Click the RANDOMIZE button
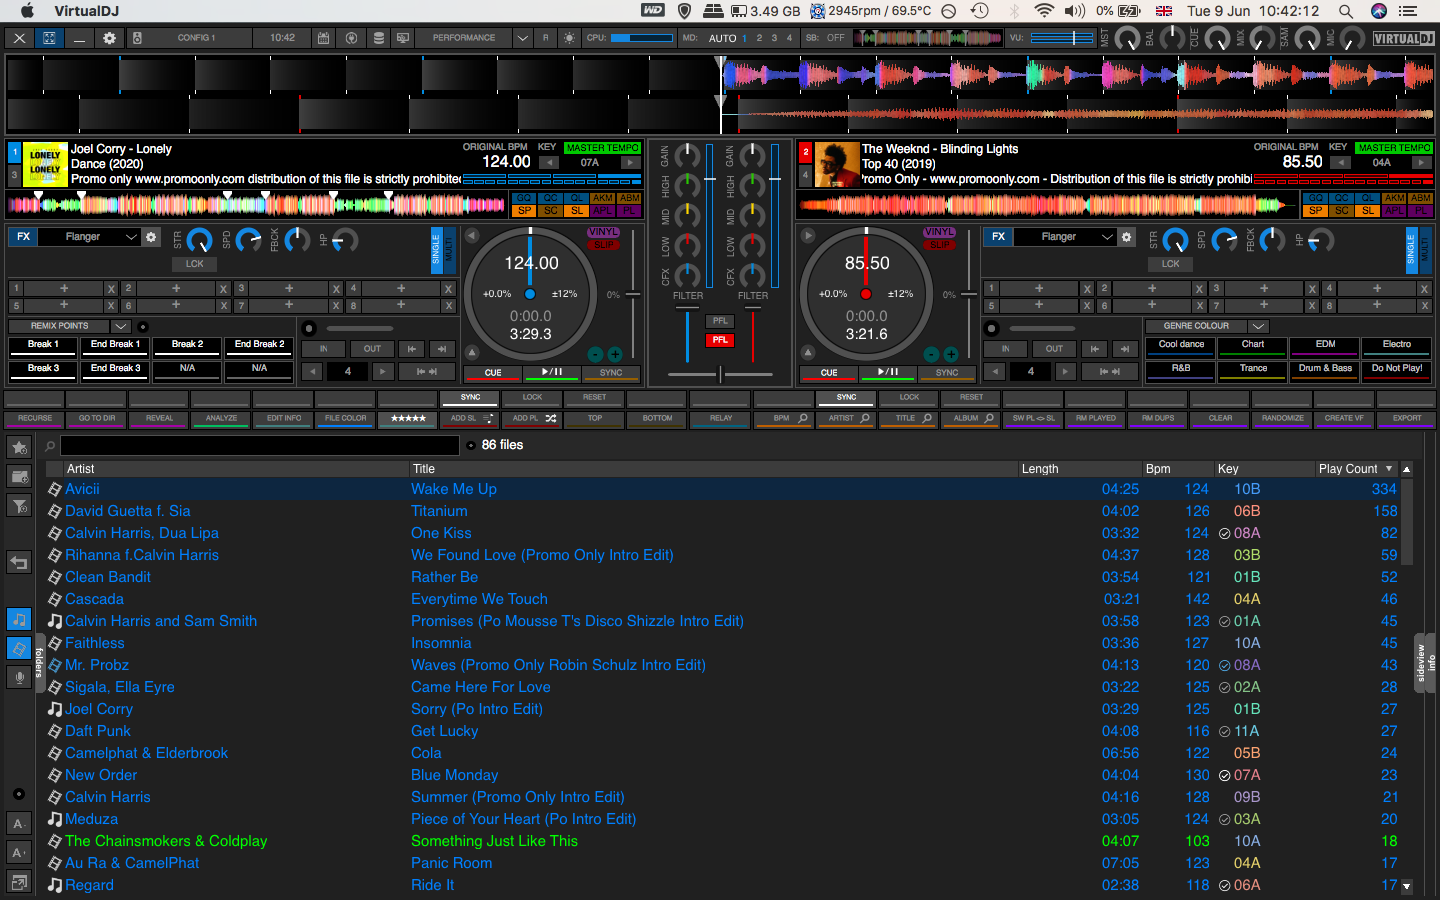 point(1282,418)
